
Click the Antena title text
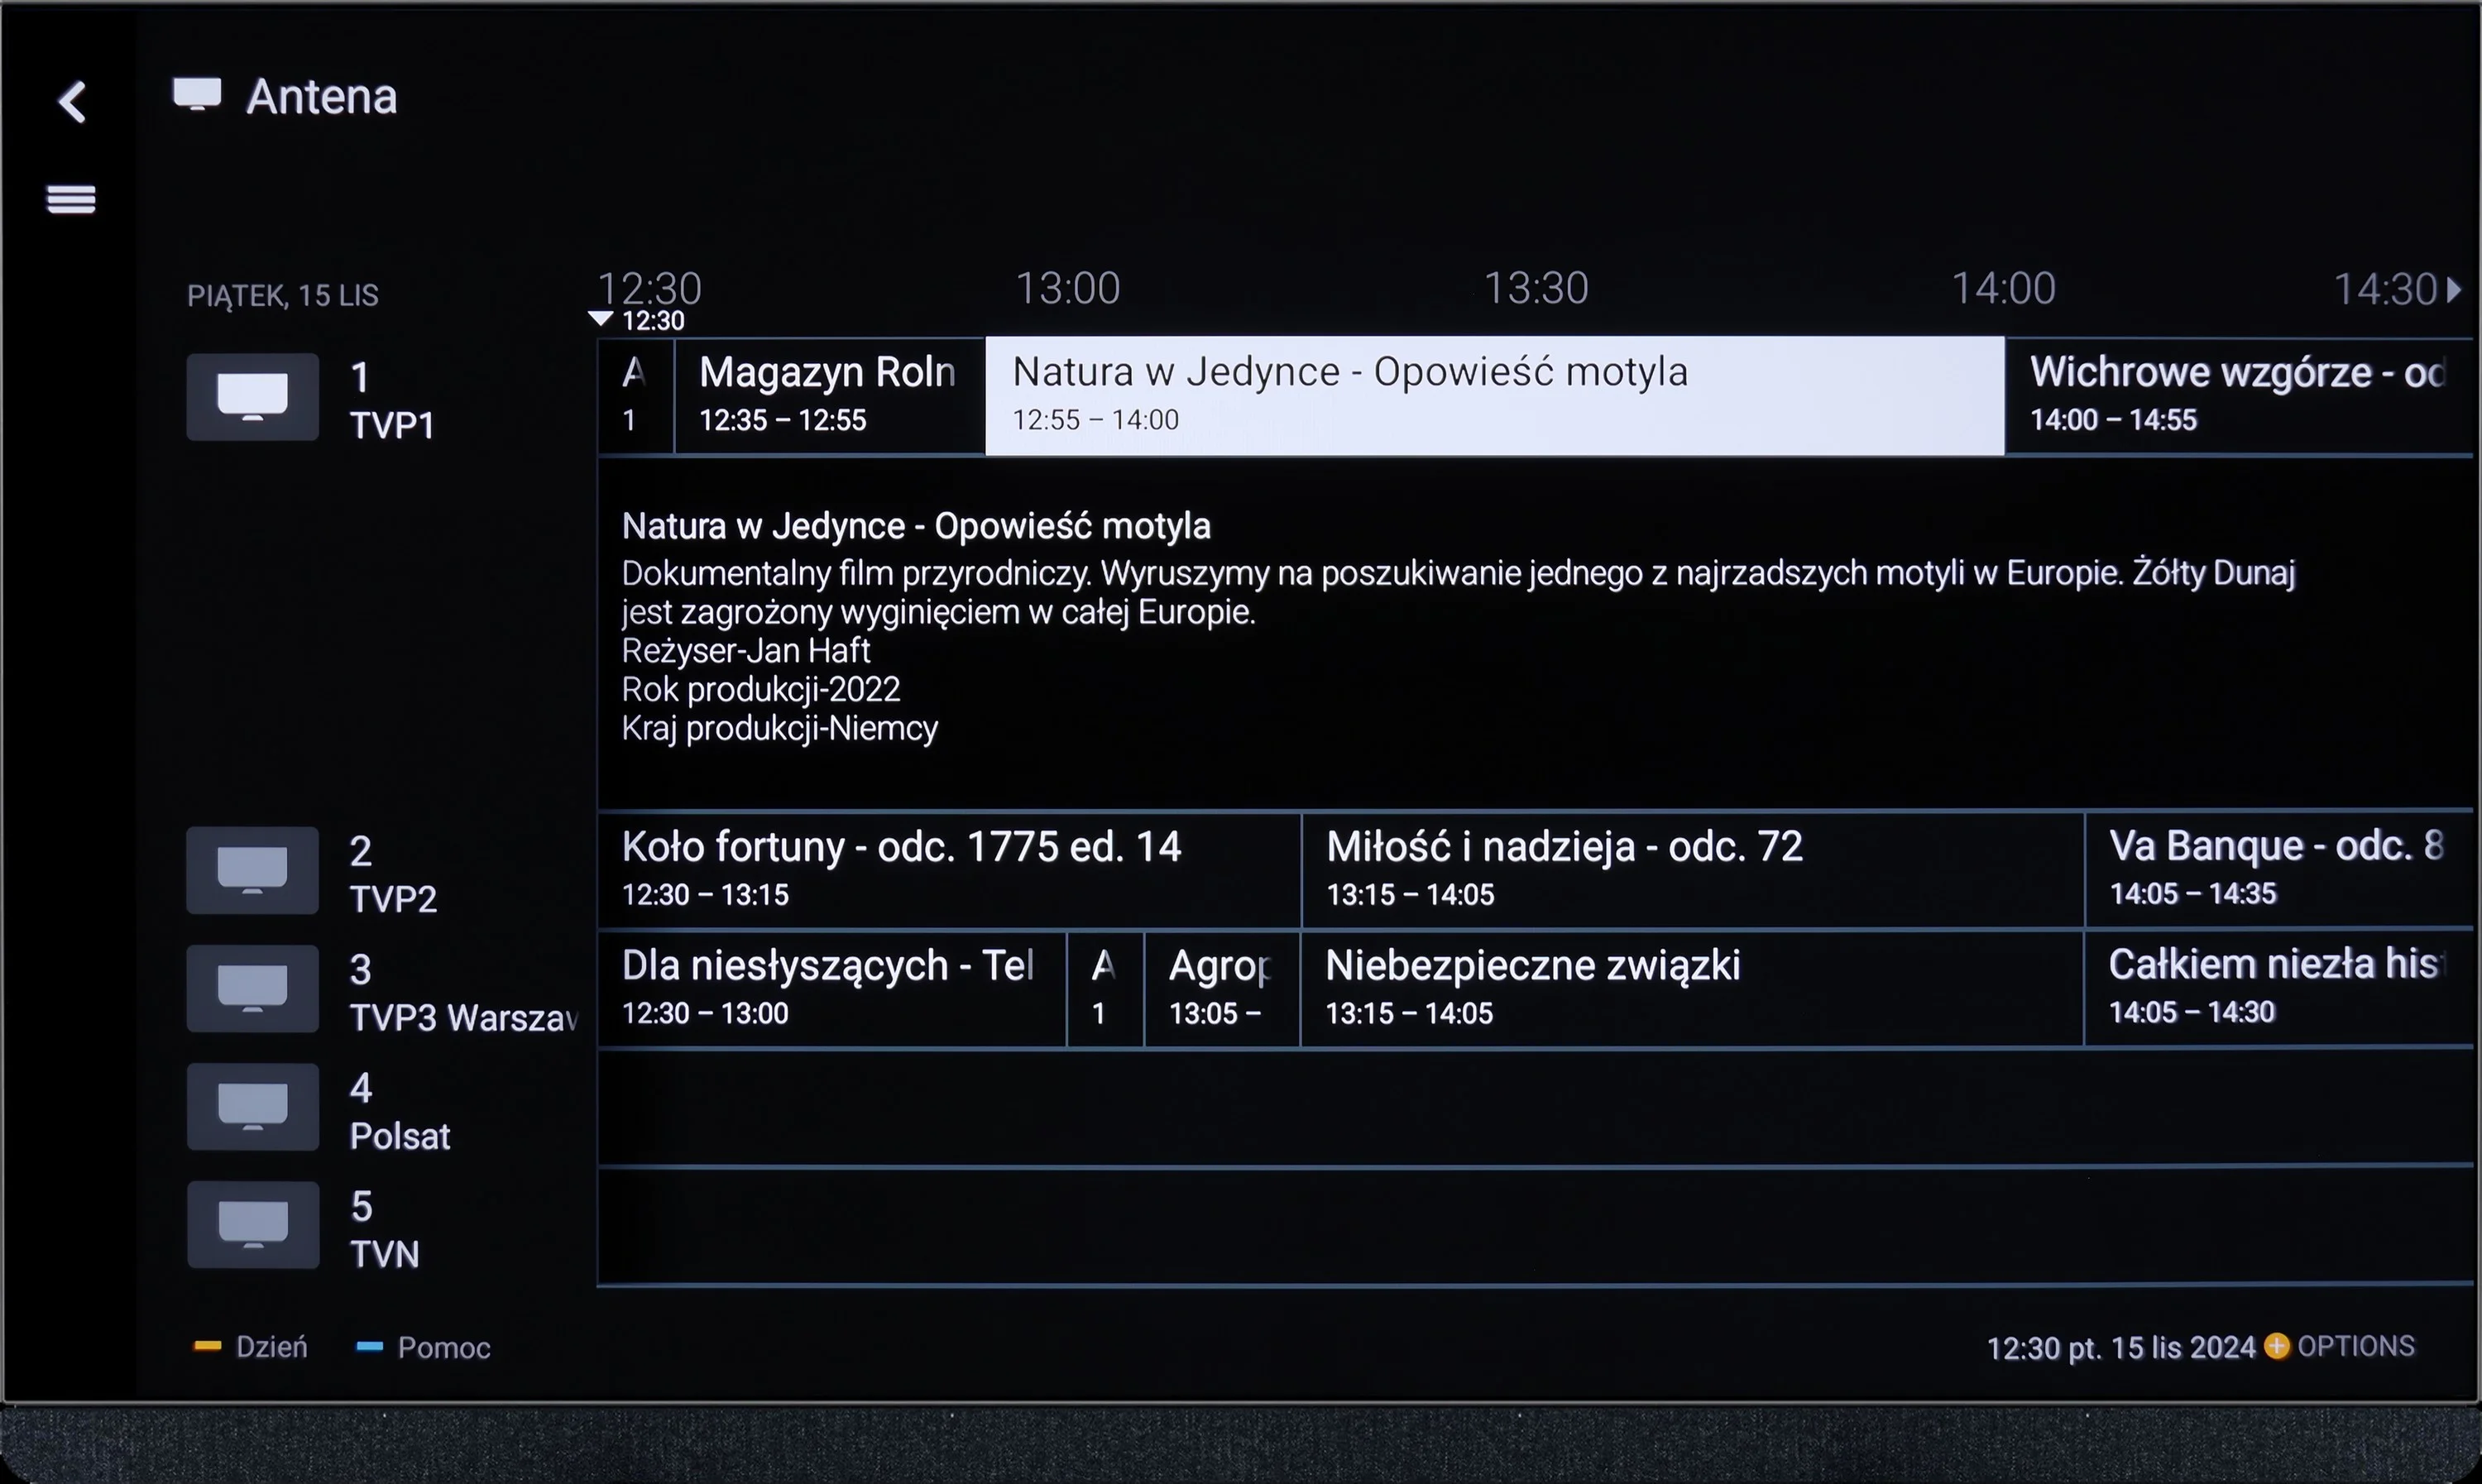click(322, 97)
